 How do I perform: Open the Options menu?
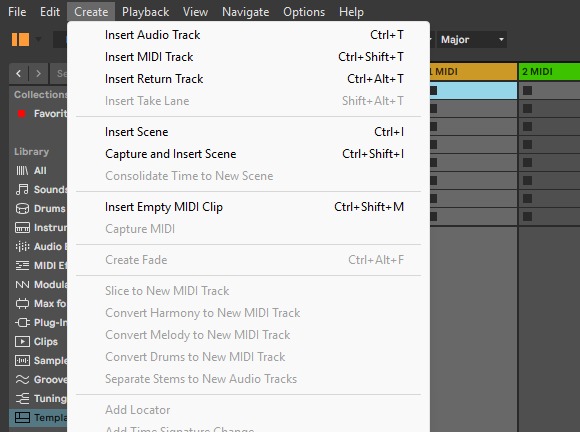(x=304, y=12)
